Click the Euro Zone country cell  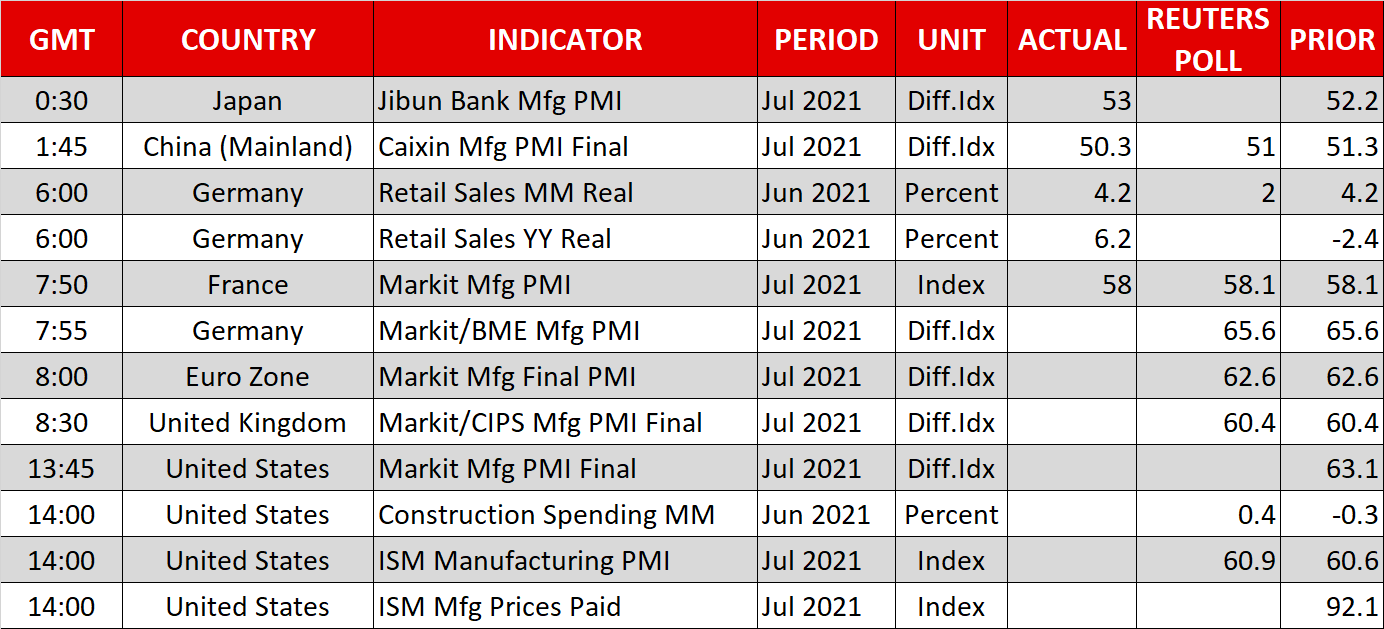coord(248,377)
